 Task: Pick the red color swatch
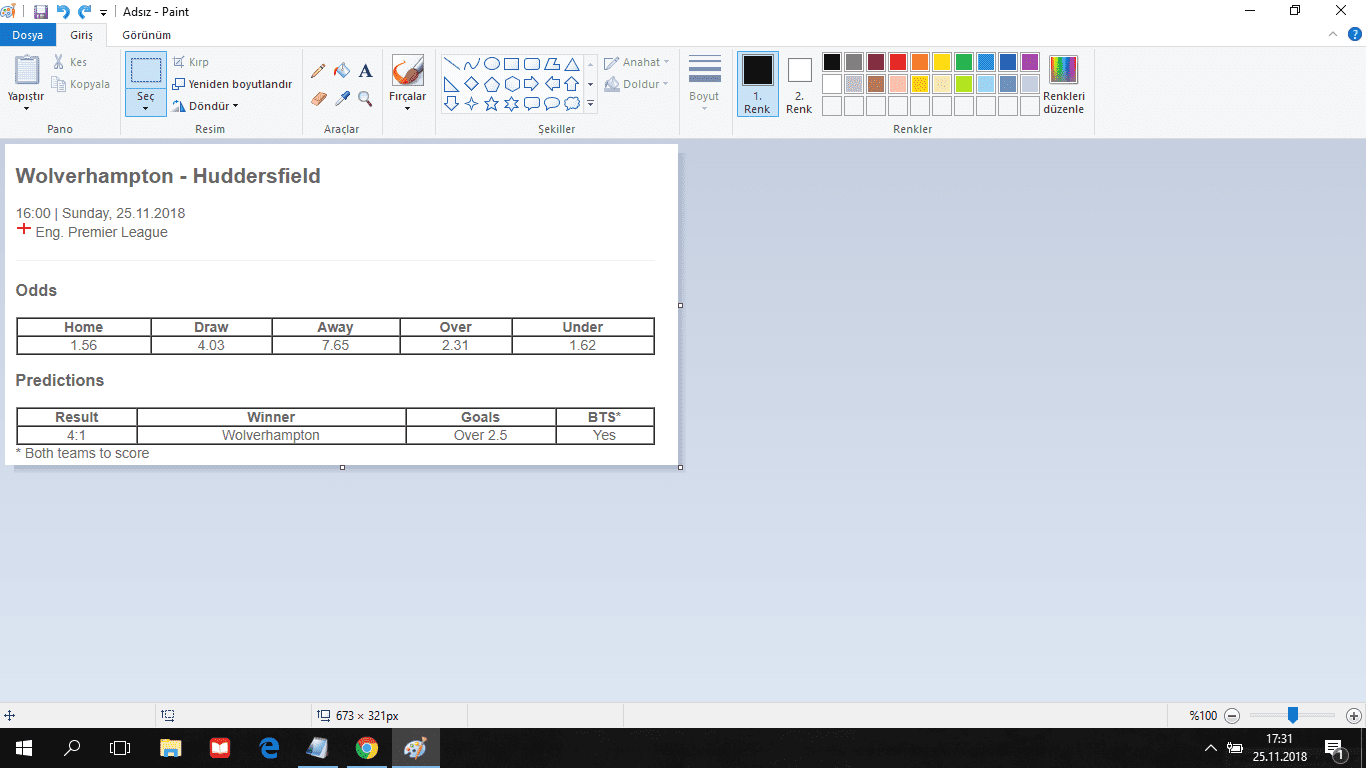coord(898,62)
